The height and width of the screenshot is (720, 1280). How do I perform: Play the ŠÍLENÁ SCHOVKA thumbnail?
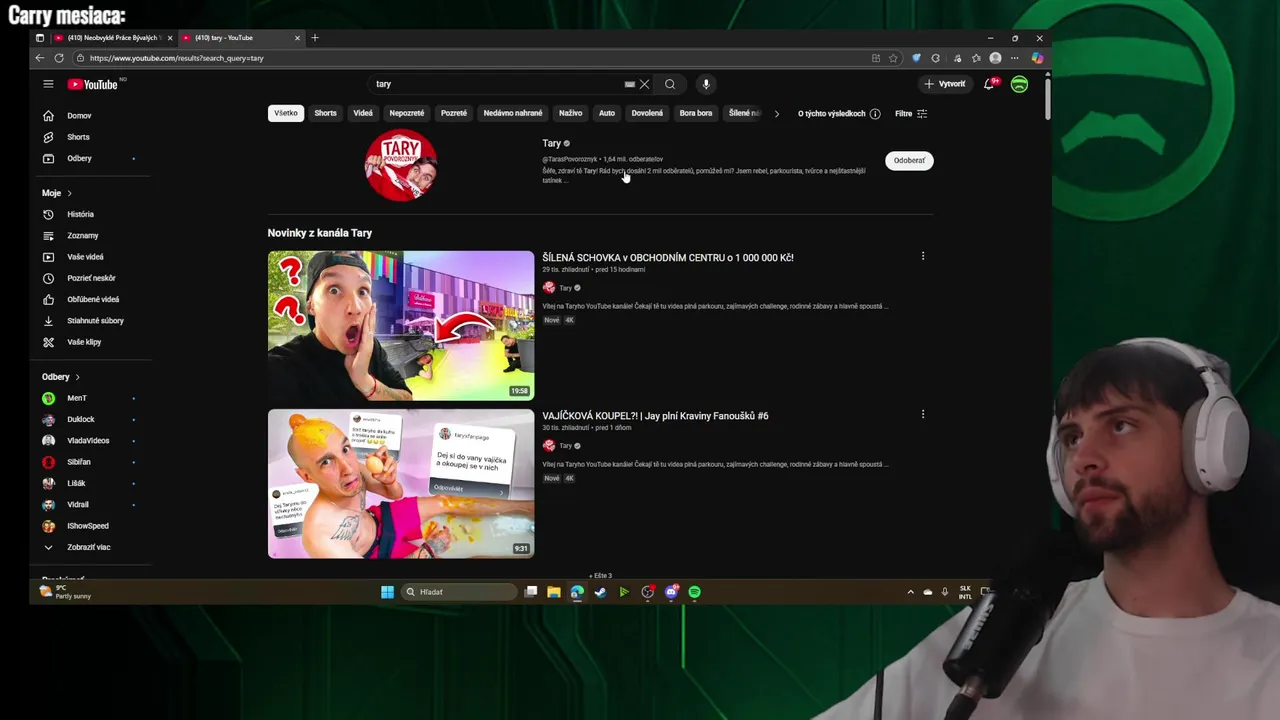coord(401,325)
